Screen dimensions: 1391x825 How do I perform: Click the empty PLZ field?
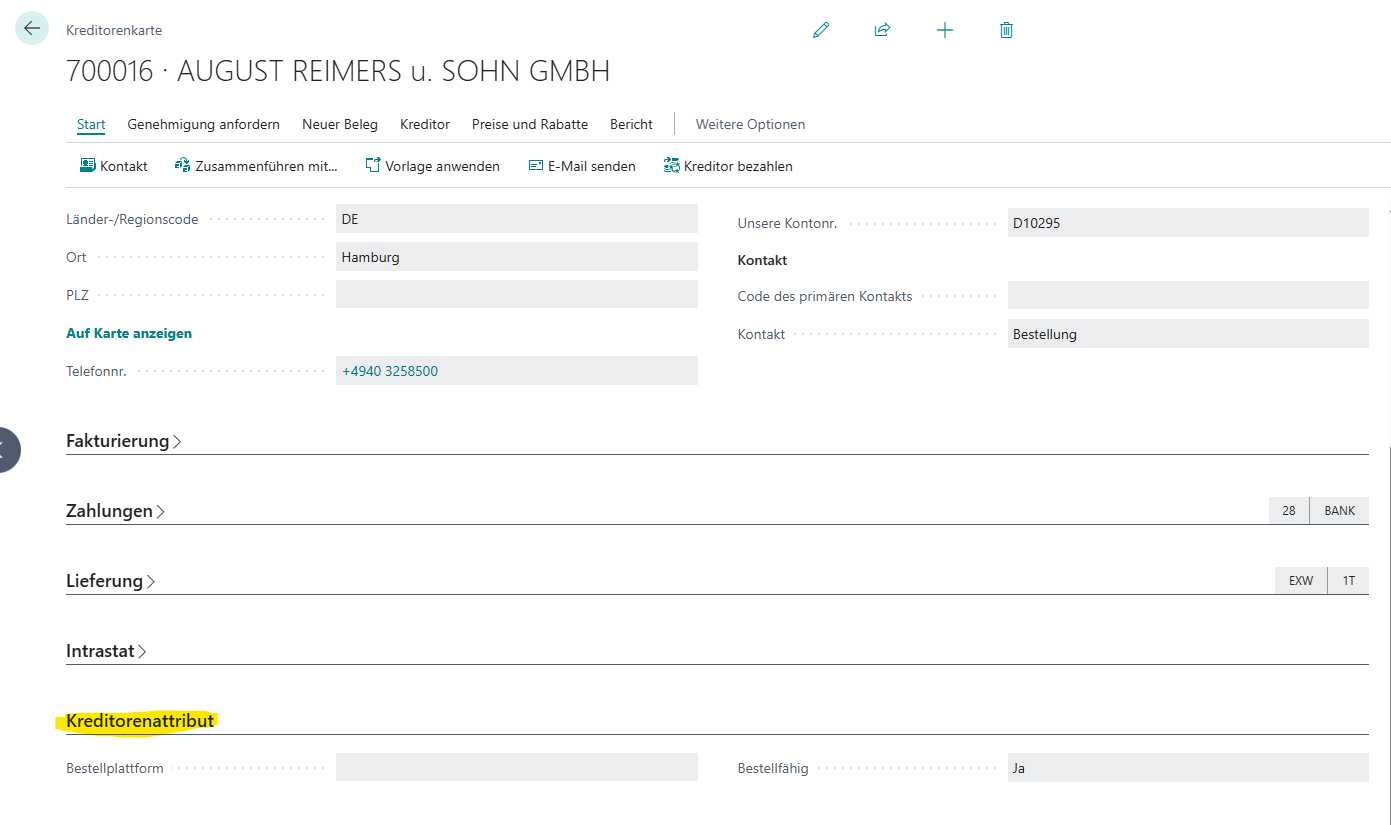pos(517,295)
